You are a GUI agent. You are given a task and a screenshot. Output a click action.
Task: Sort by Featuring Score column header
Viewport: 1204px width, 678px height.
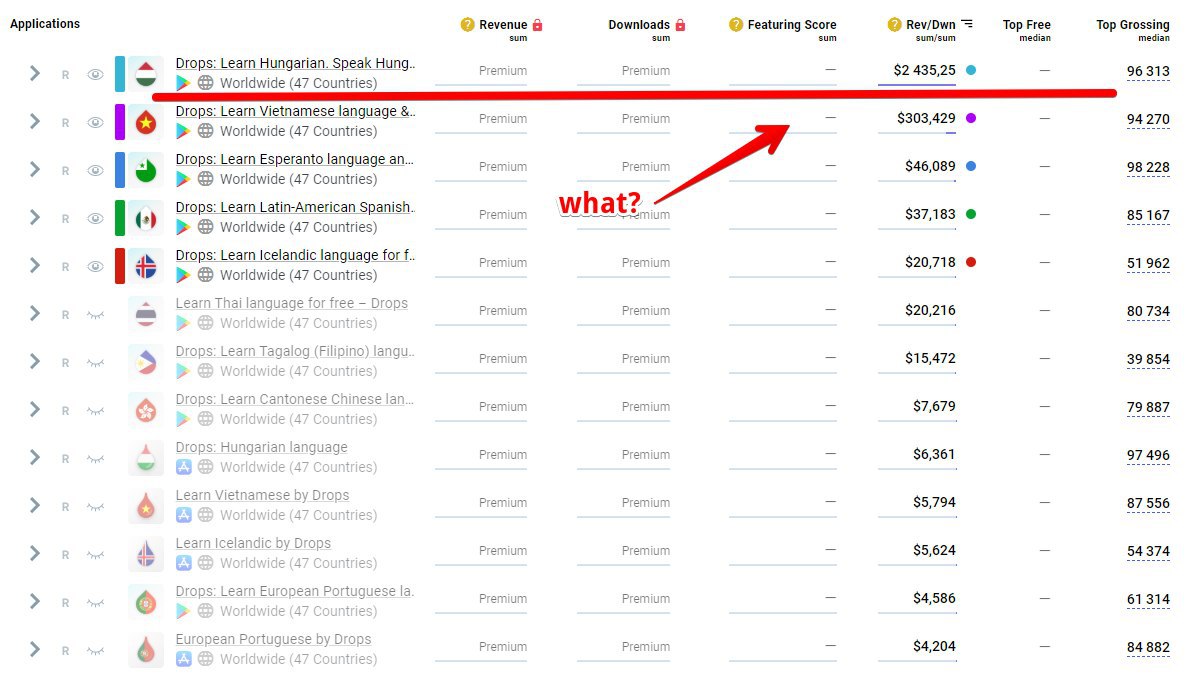pyautogui.click(x=792, y=25)
